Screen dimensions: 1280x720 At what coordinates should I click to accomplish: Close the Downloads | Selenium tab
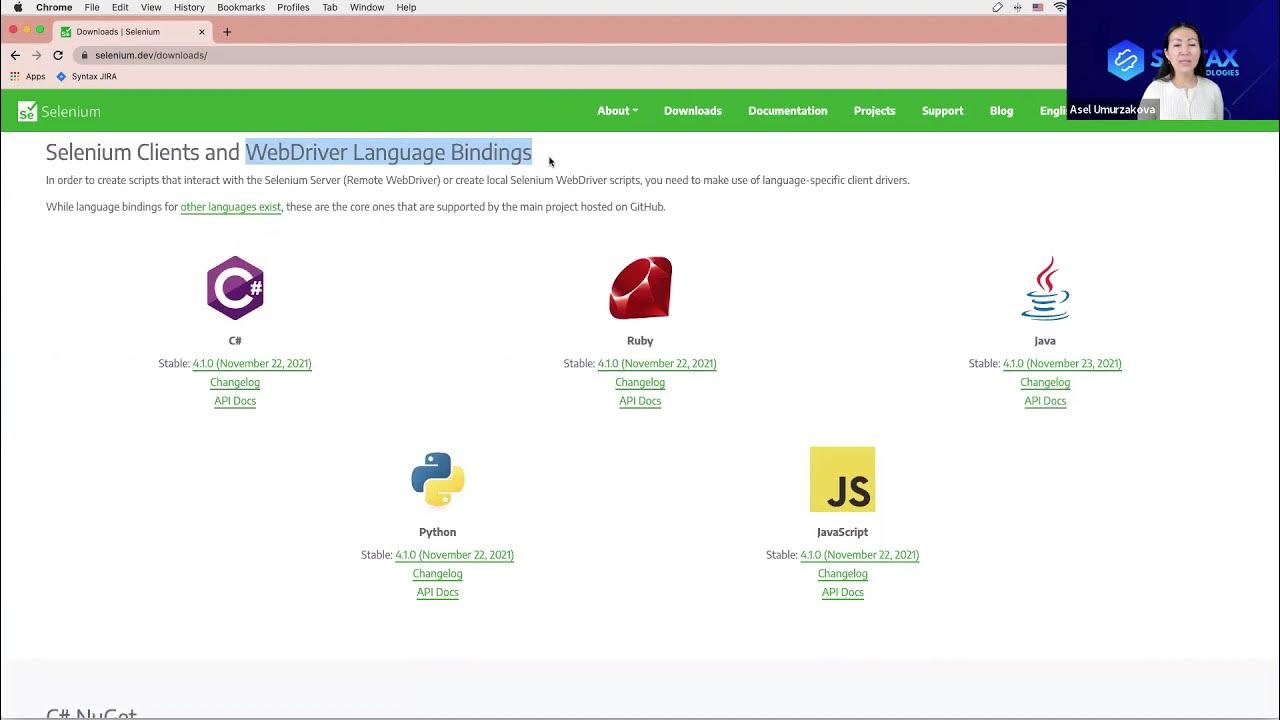(x=201, y=32)
